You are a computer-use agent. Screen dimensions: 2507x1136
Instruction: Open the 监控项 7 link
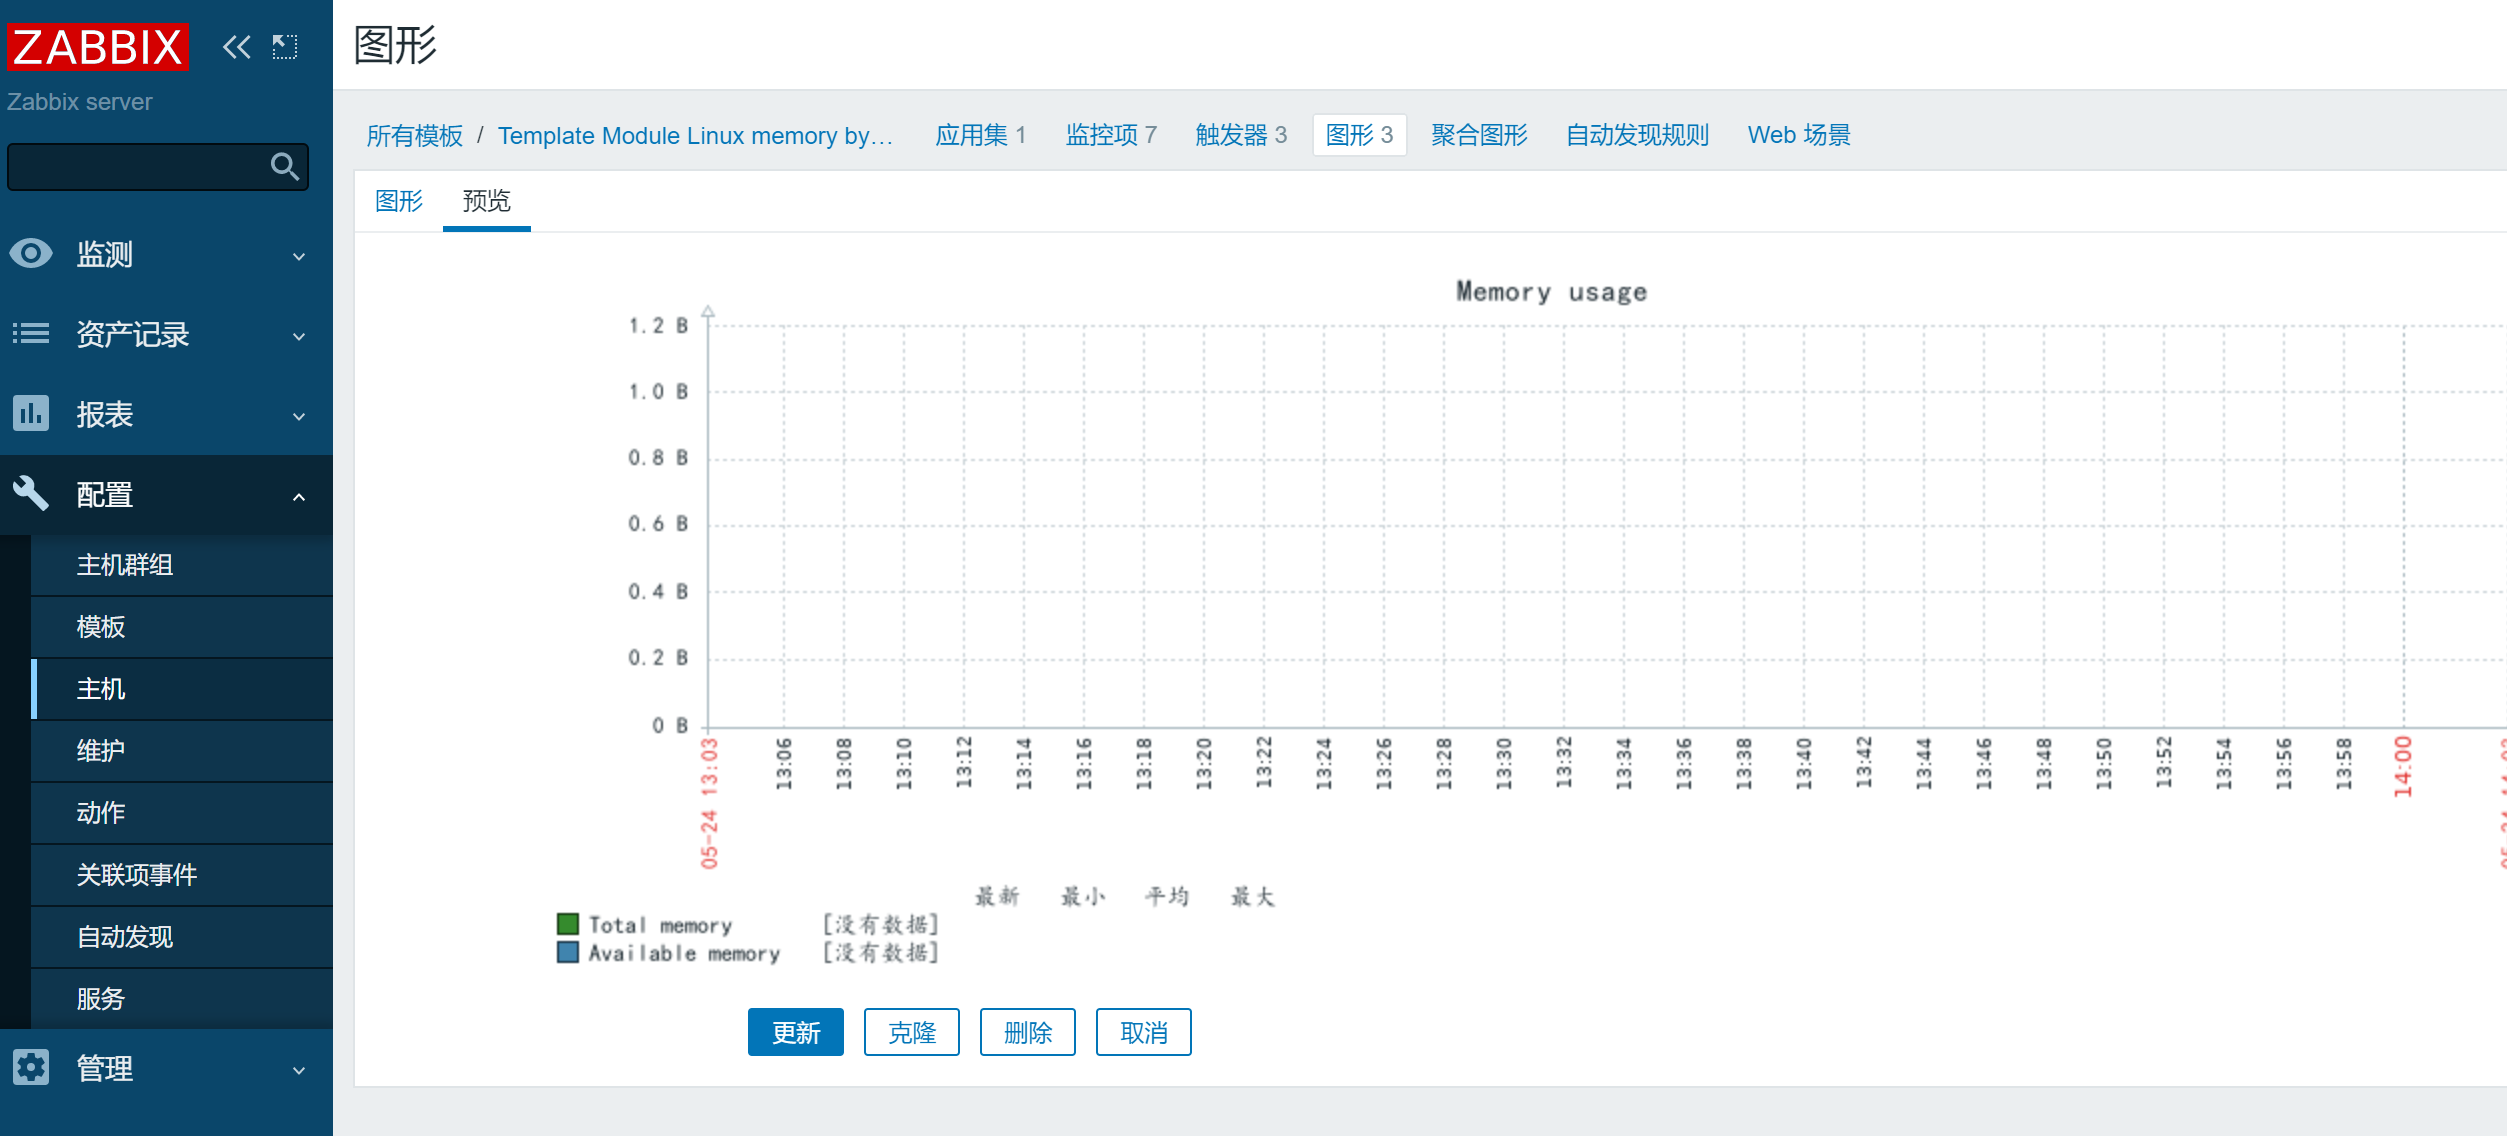pos(1110,135)
